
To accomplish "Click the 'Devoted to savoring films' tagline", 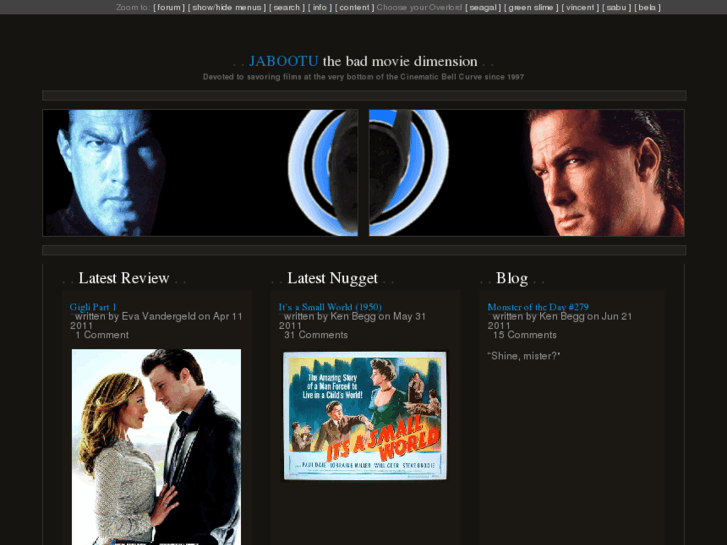I will click(x=364, y=77).
